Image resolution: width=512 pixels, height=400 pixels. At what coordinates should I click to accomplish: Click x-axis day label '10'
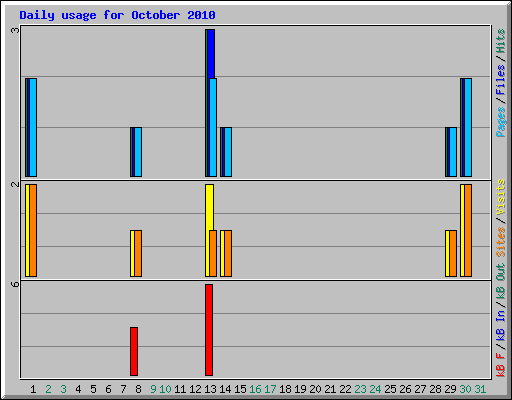tap(165, 389)
